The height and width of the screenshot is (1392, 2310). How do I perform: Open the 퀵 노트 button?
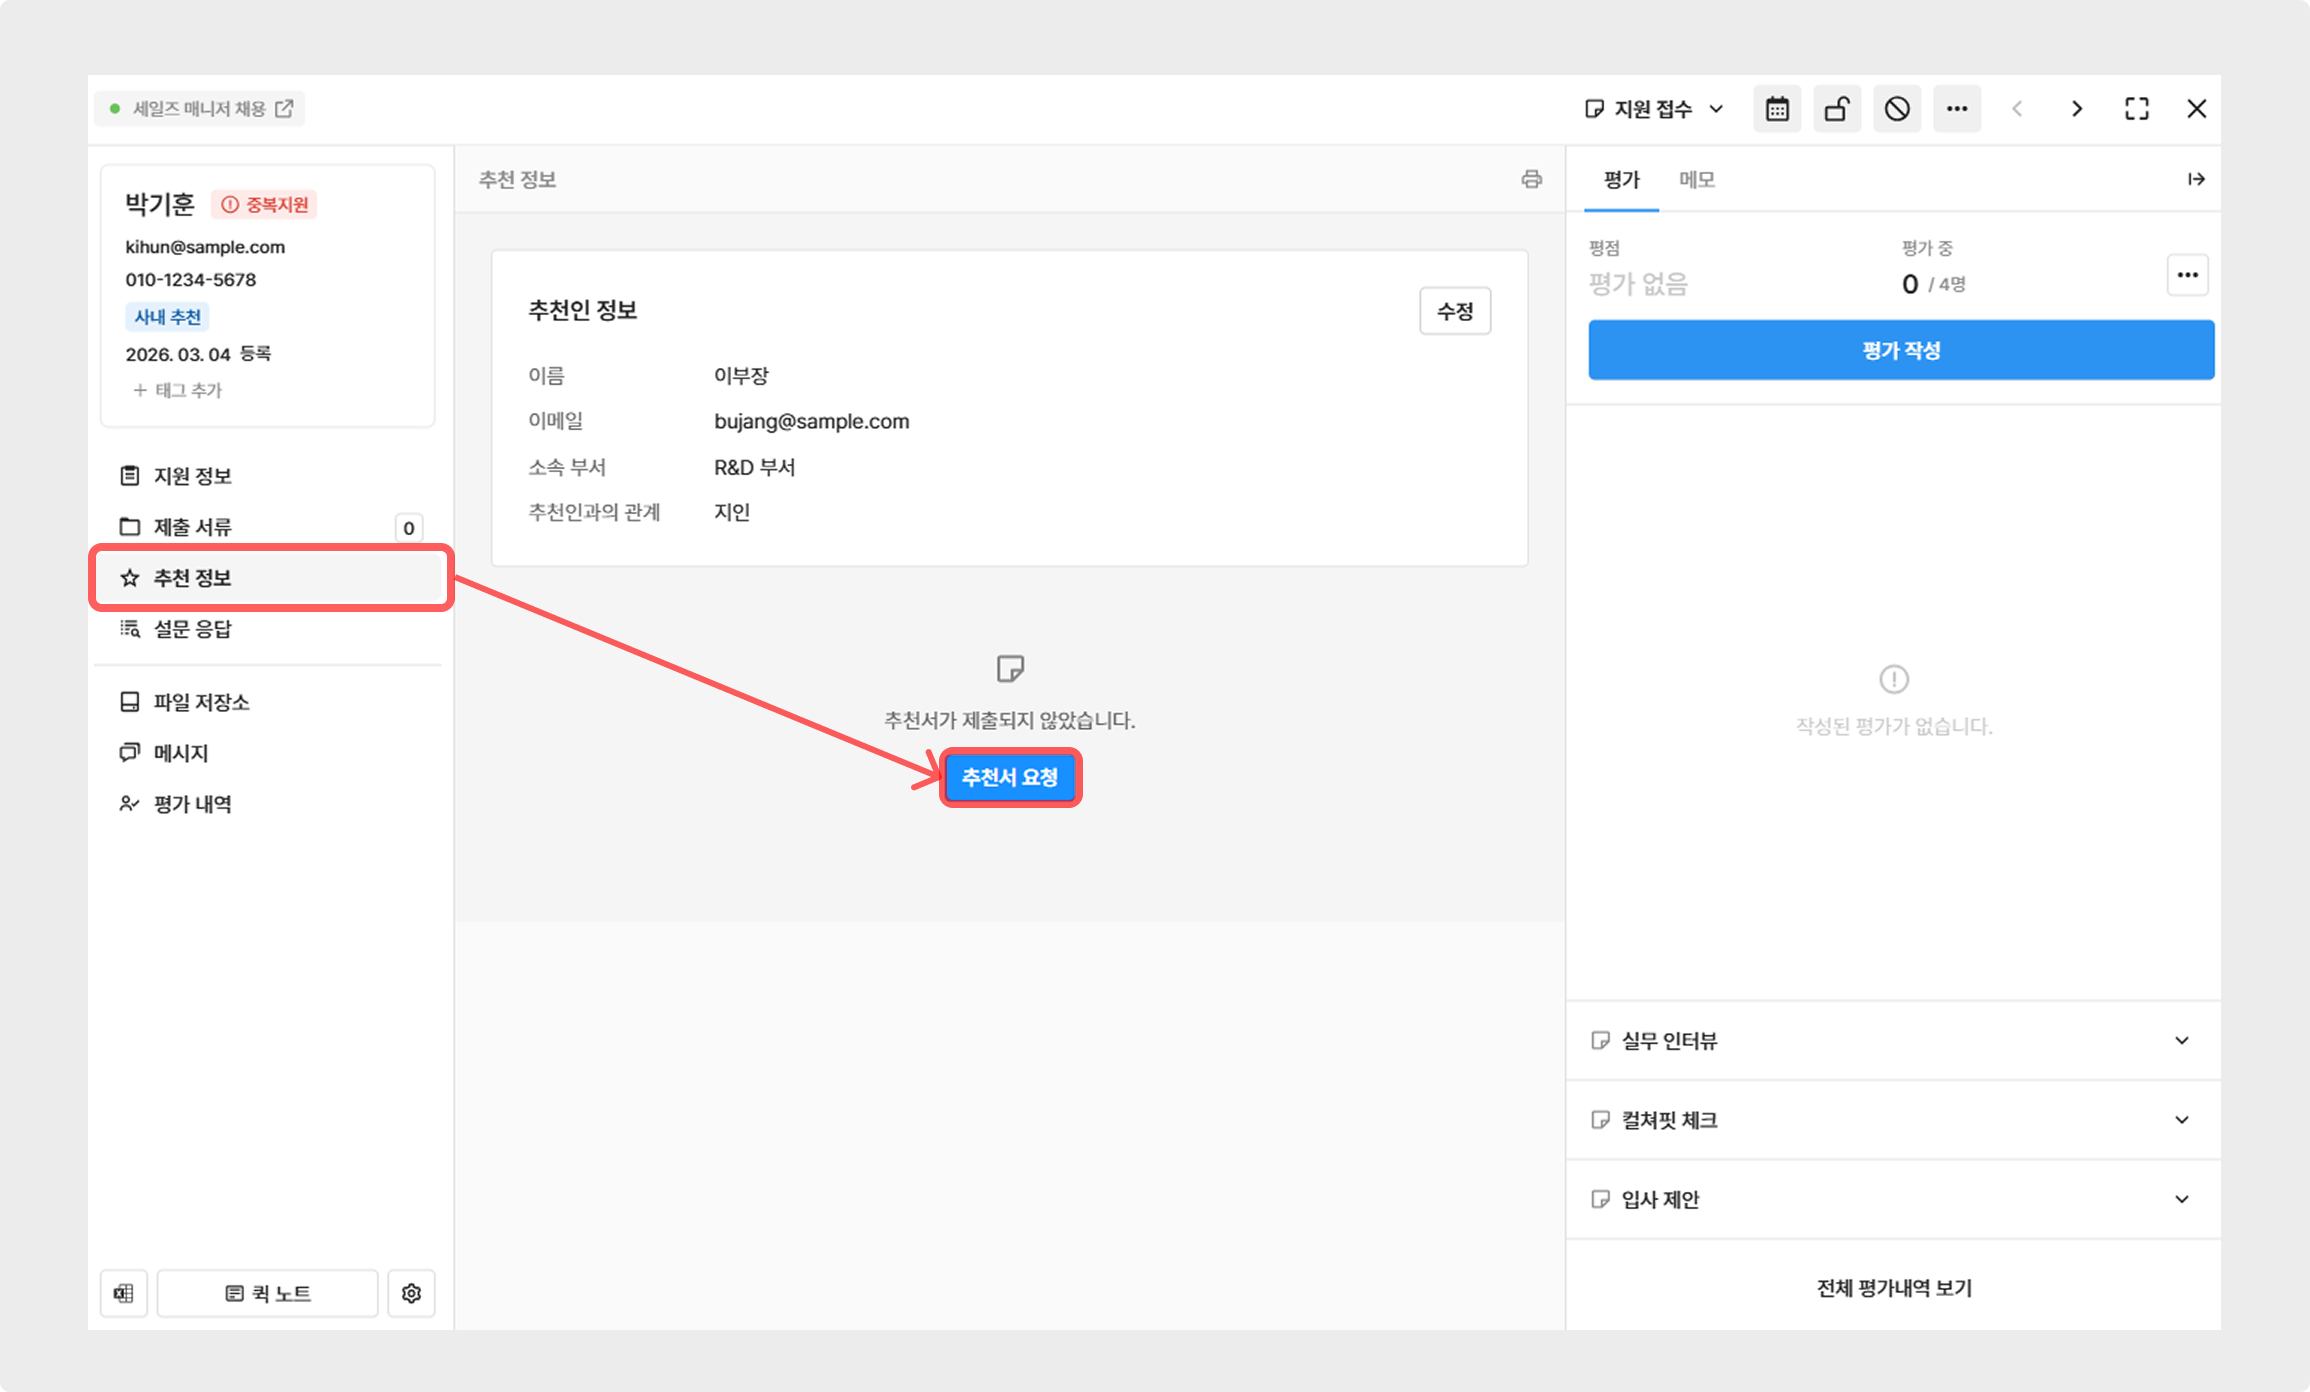pos(268,1294)
